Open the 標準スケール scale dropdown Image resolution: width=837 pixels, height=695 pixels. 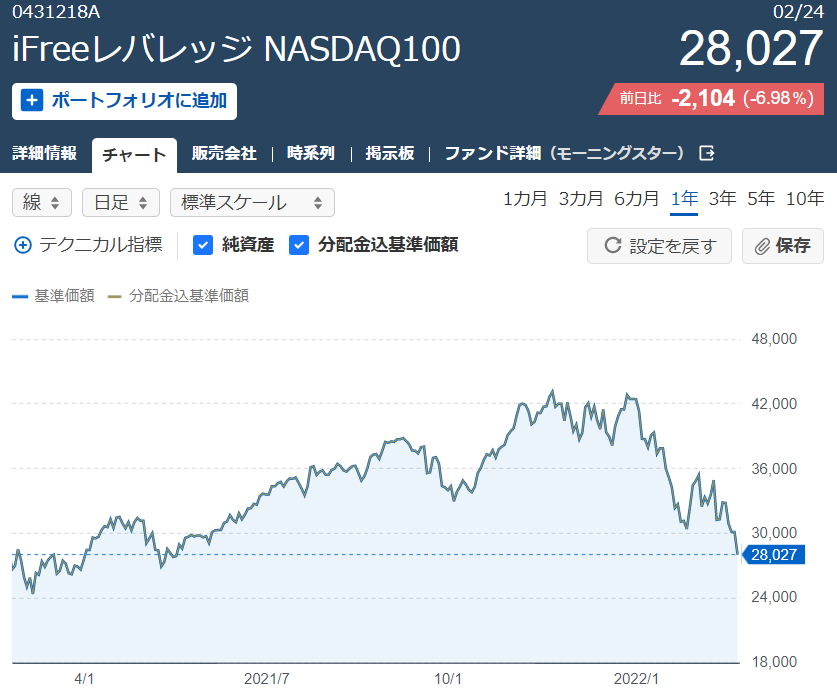[252, 203]
